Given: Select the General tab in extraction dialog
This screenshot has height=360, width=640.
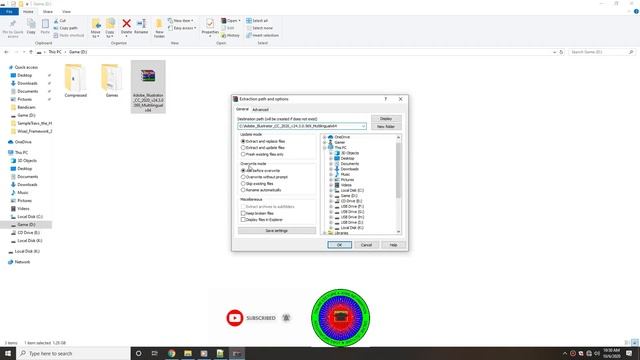Looking at the screenshot, I should point(242,109).
